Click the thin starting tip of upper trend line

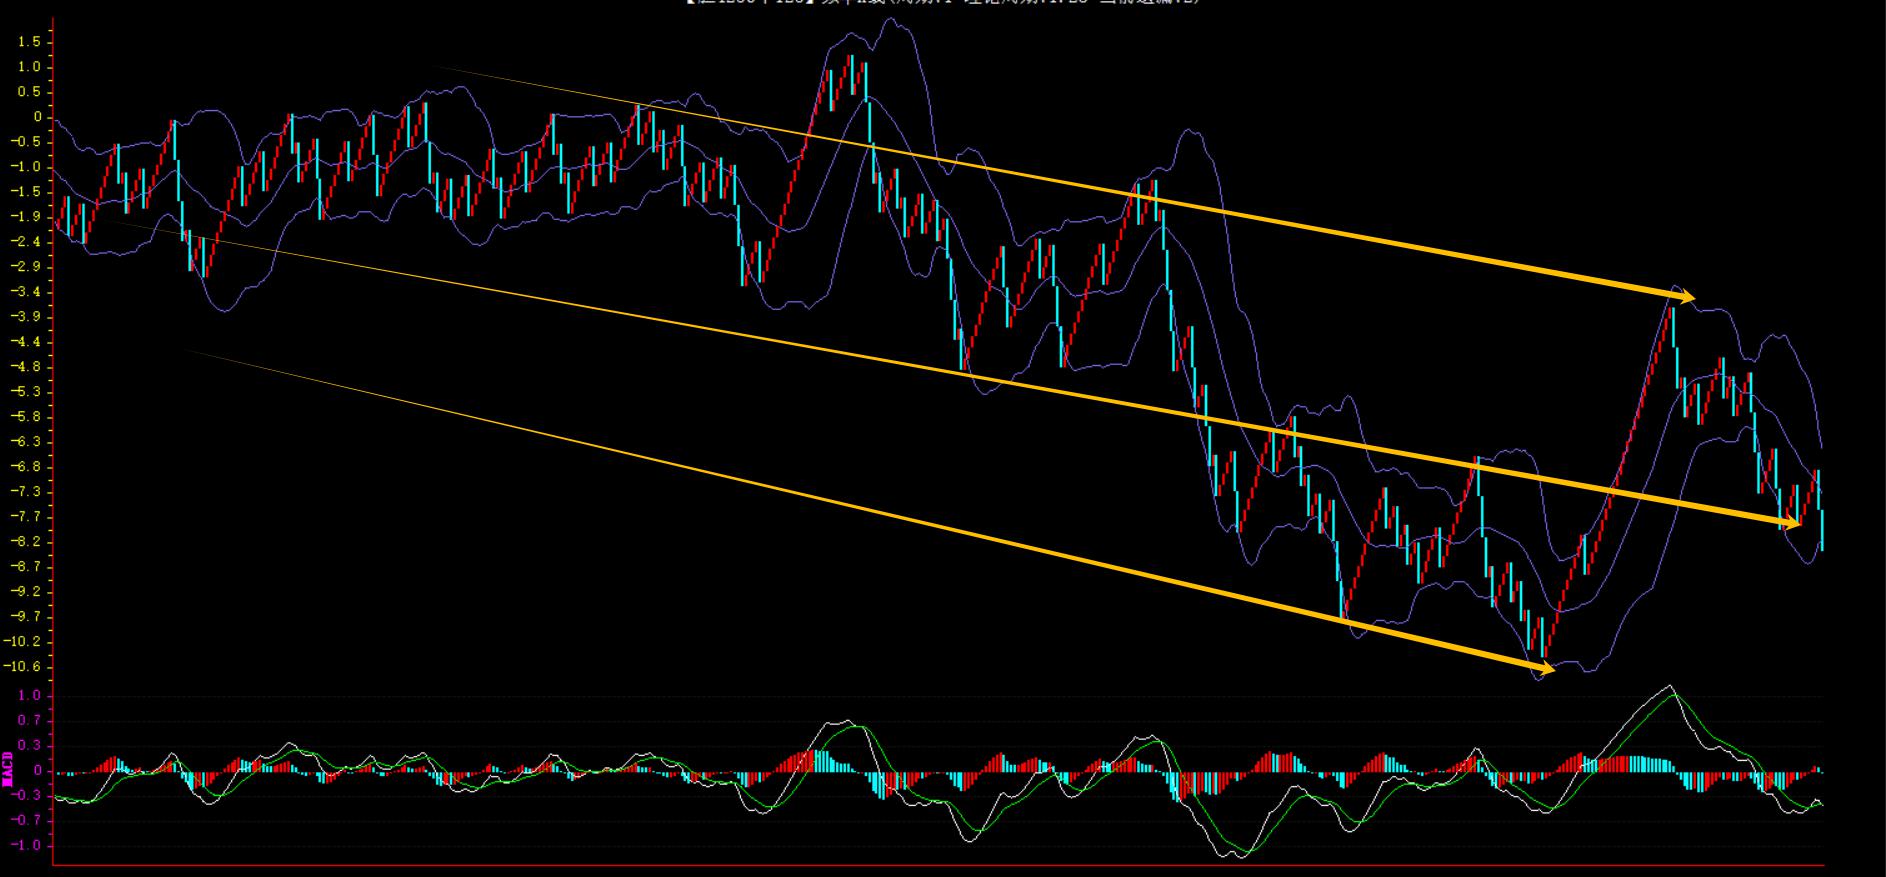click(440, 68)
